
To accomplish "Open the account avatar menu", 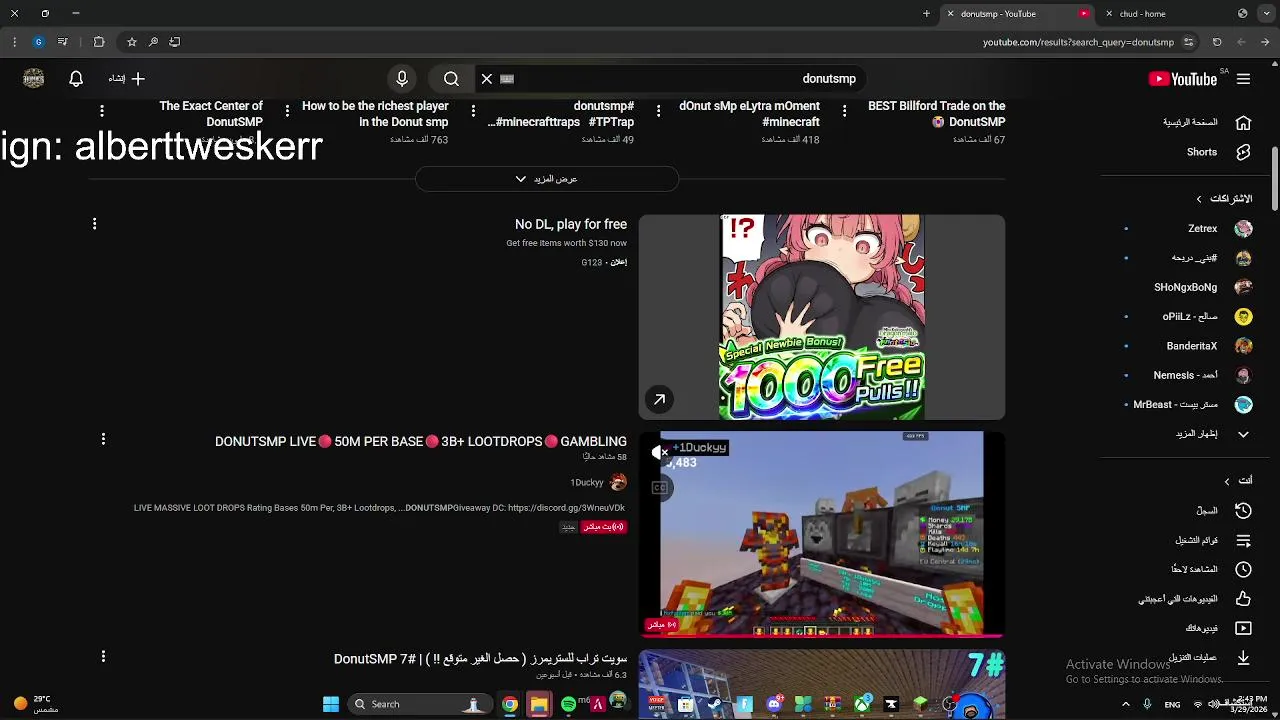I will click(33, 79).
